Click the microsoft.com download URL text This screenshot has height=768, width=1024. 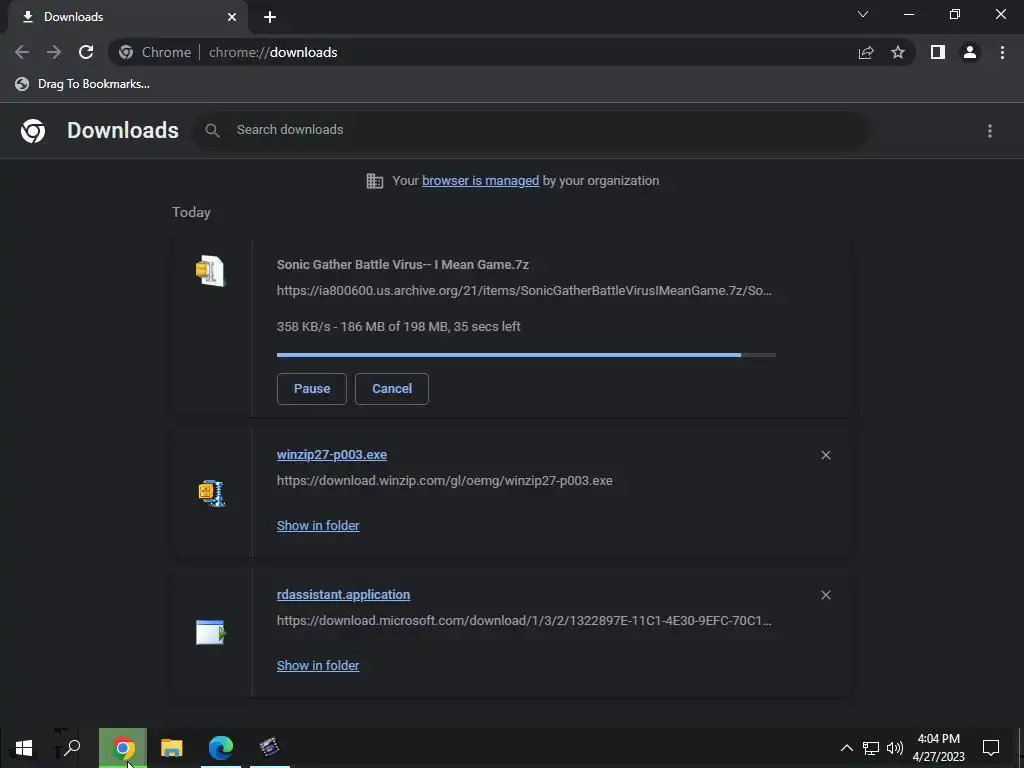point(524,620)
